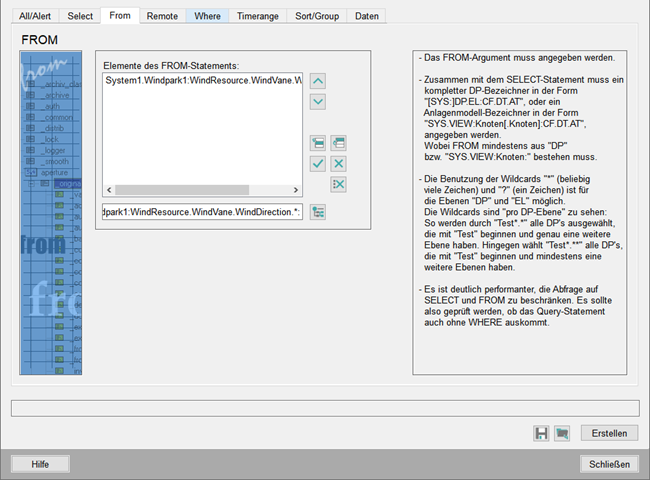Screen dimensions: 650x480
Task: Open the Timerange tab
Action: click(x=259, y=16)
